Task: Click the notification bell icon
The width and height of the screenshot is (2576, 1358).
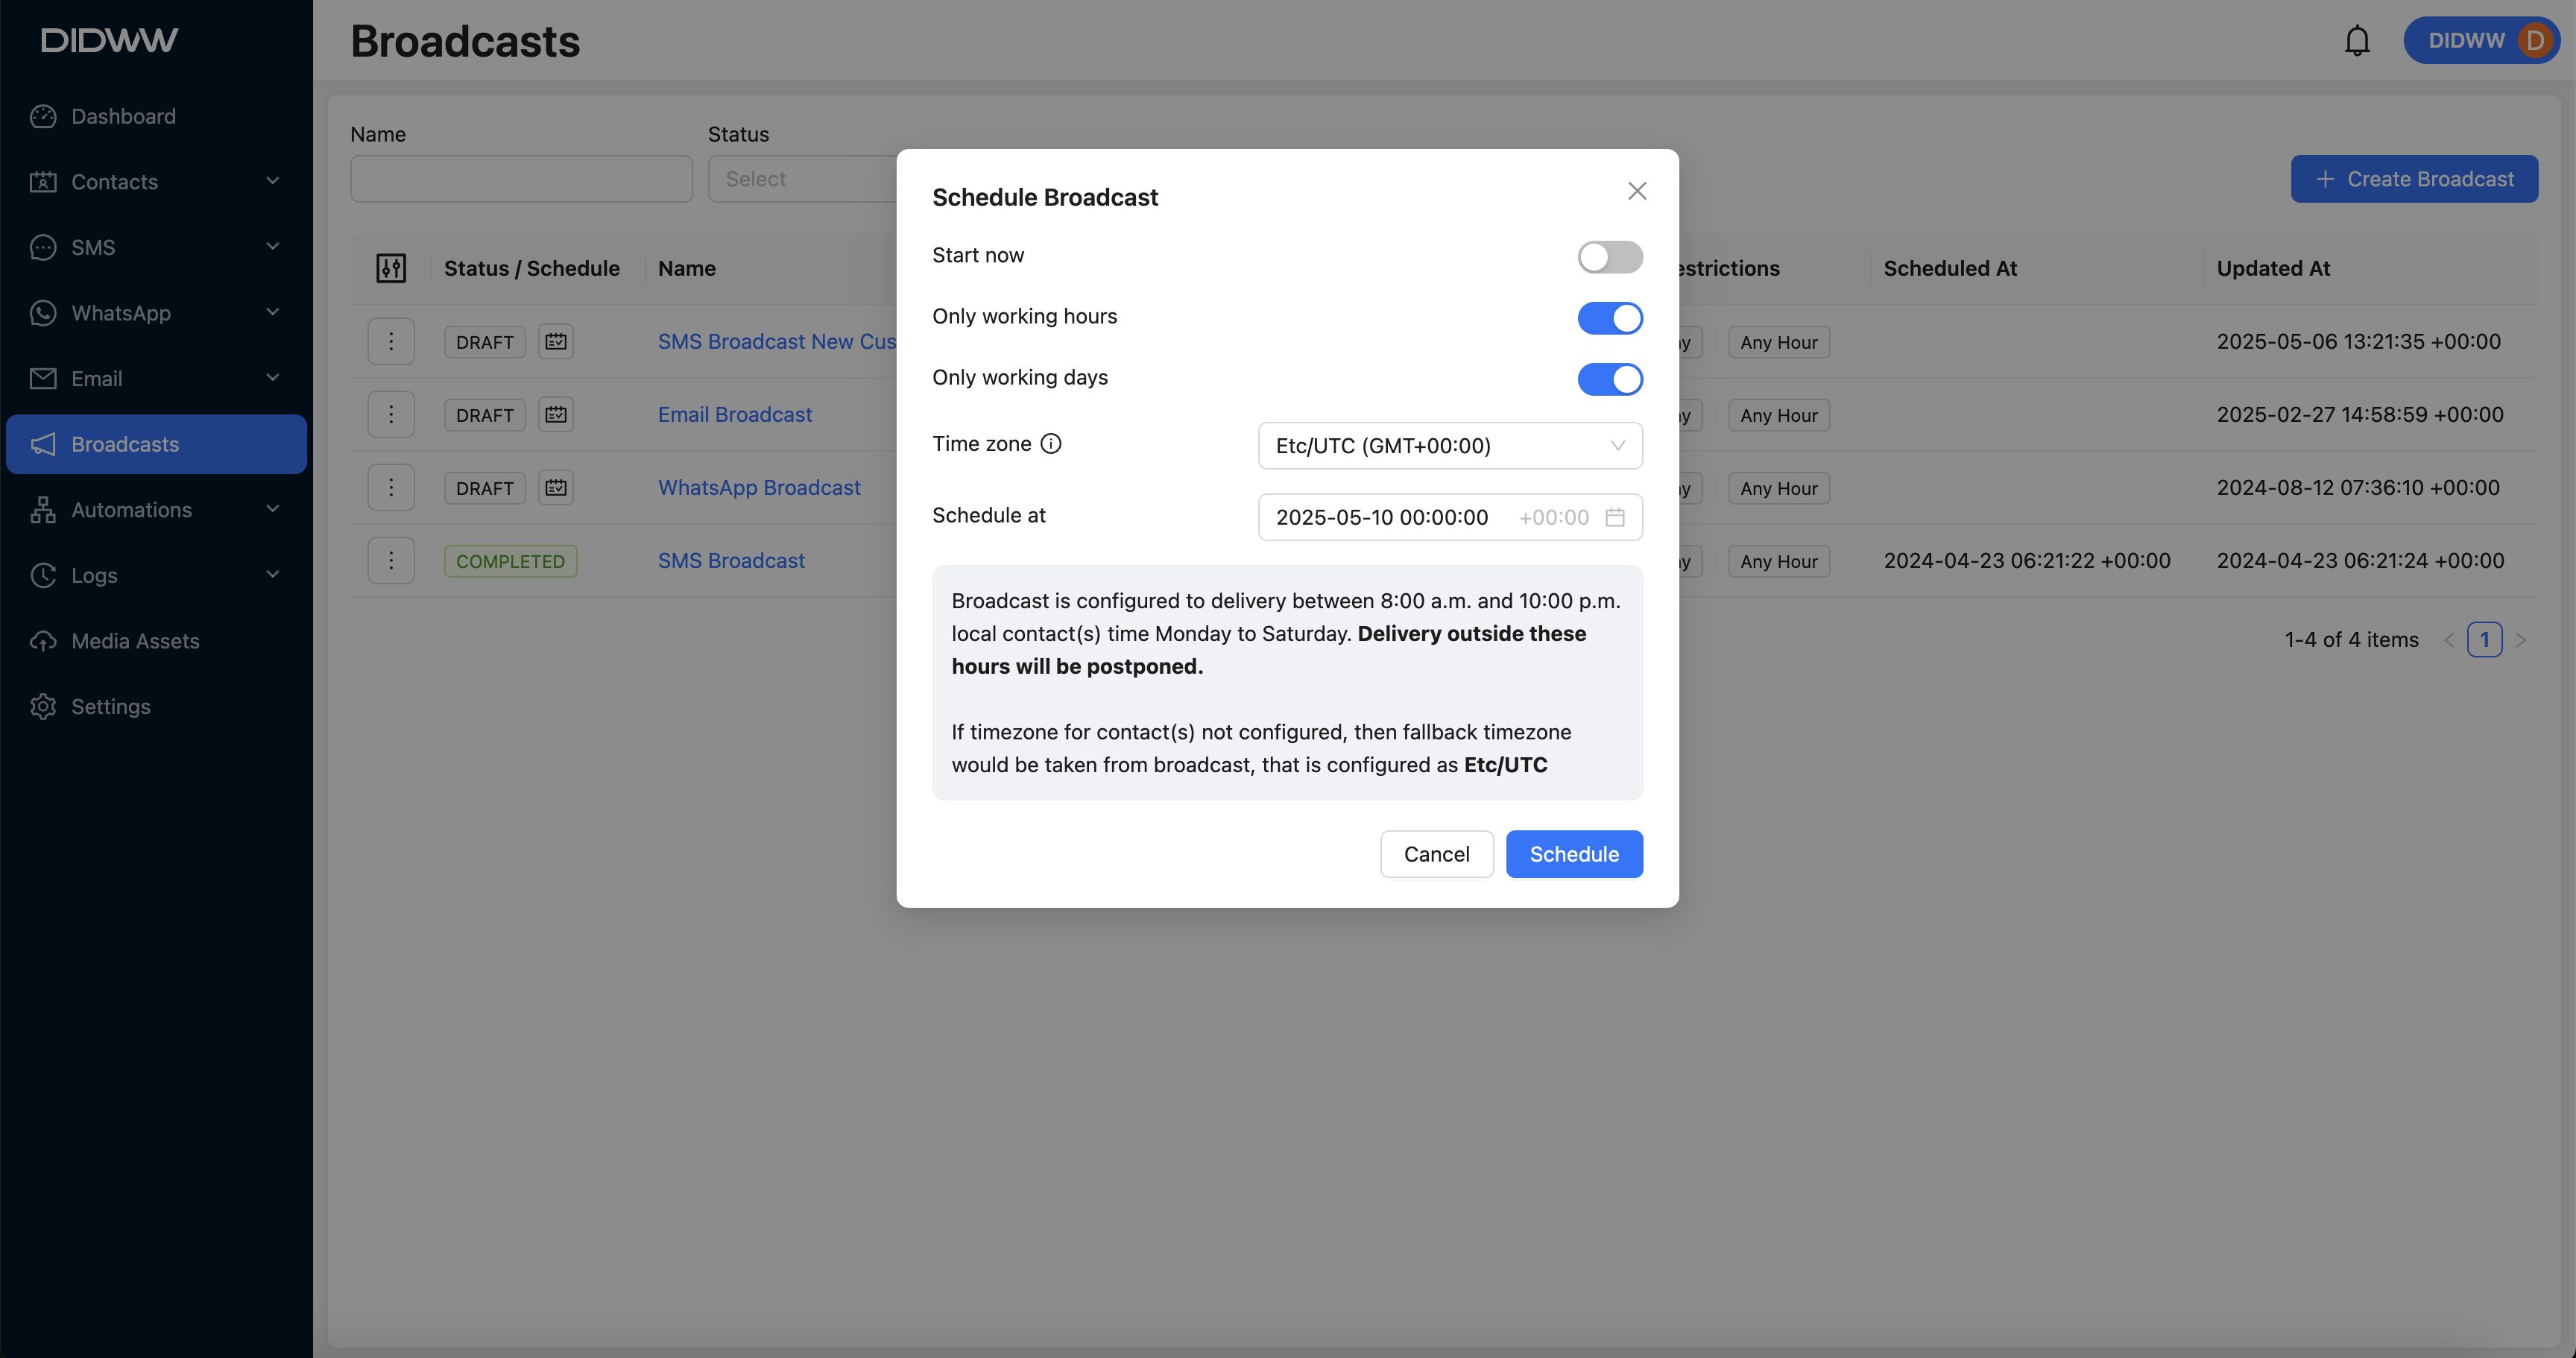Action: coord(2357,41)
